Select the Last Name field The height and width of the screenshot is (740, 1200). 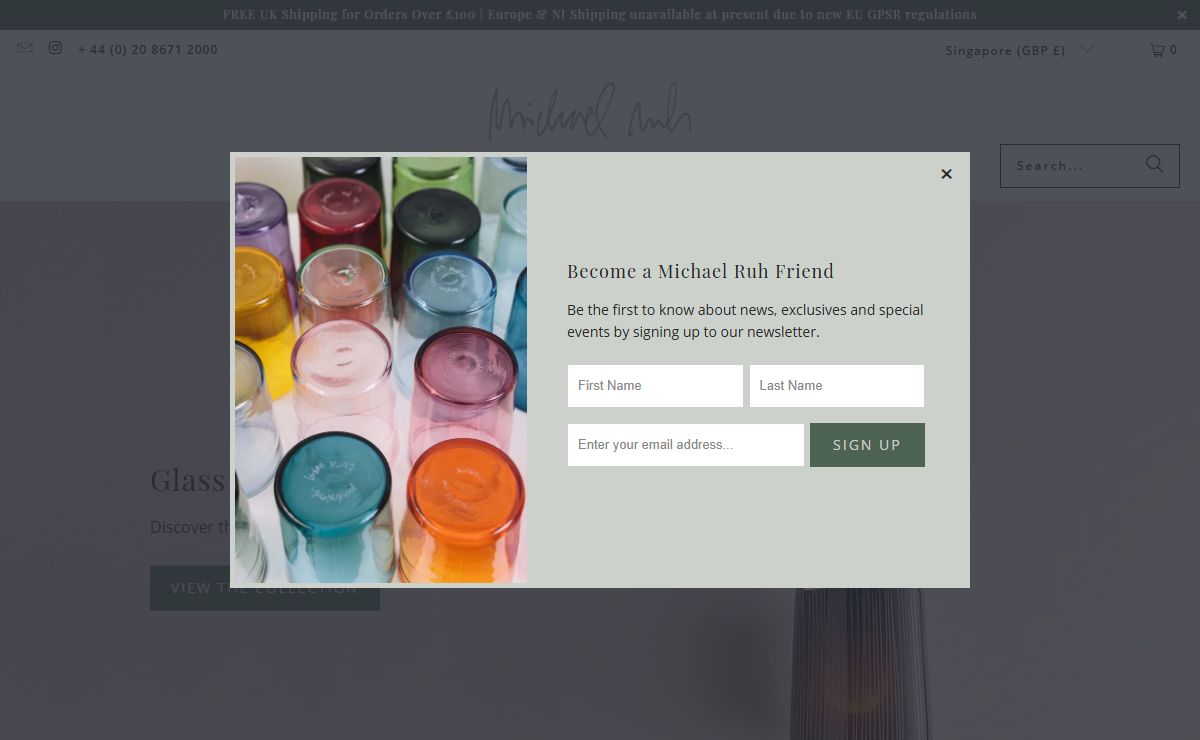click(836, 386)
